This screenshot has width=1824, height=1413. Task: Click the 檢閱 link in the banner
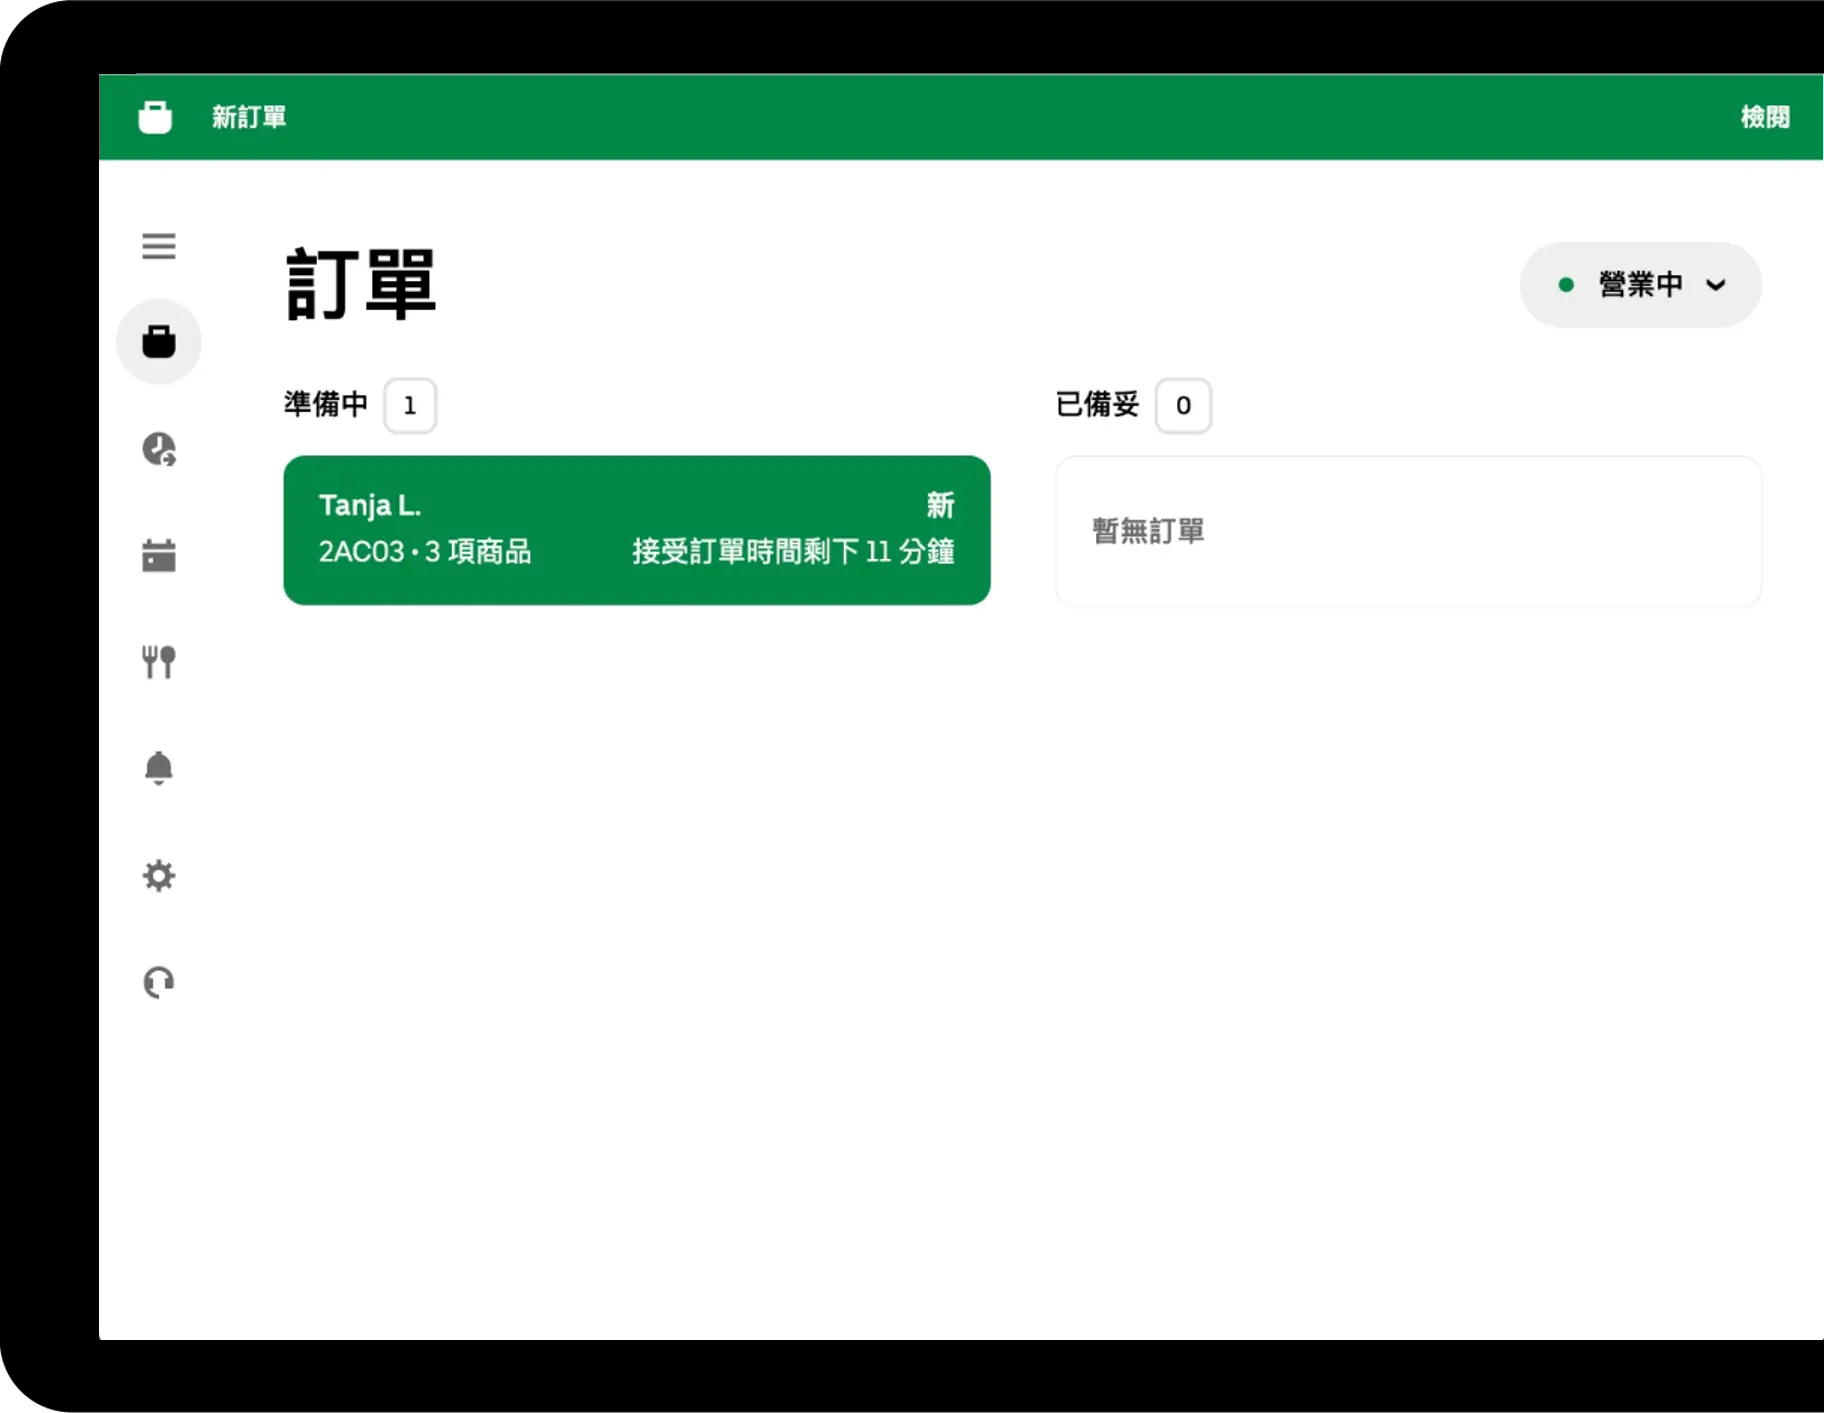click(1764, 117)
